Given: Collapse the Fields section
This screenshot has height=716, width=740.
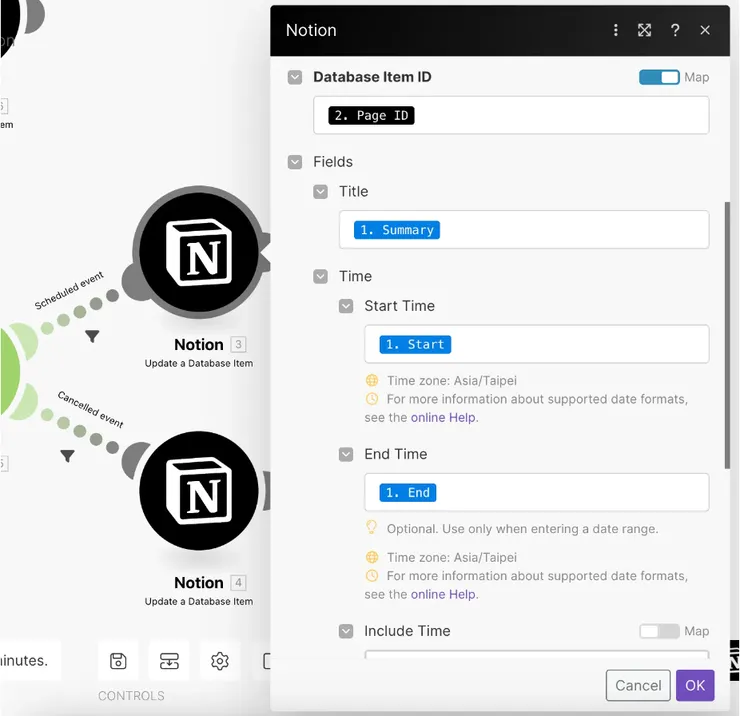Looking at the screenshot, I should (x=295, y=162).
